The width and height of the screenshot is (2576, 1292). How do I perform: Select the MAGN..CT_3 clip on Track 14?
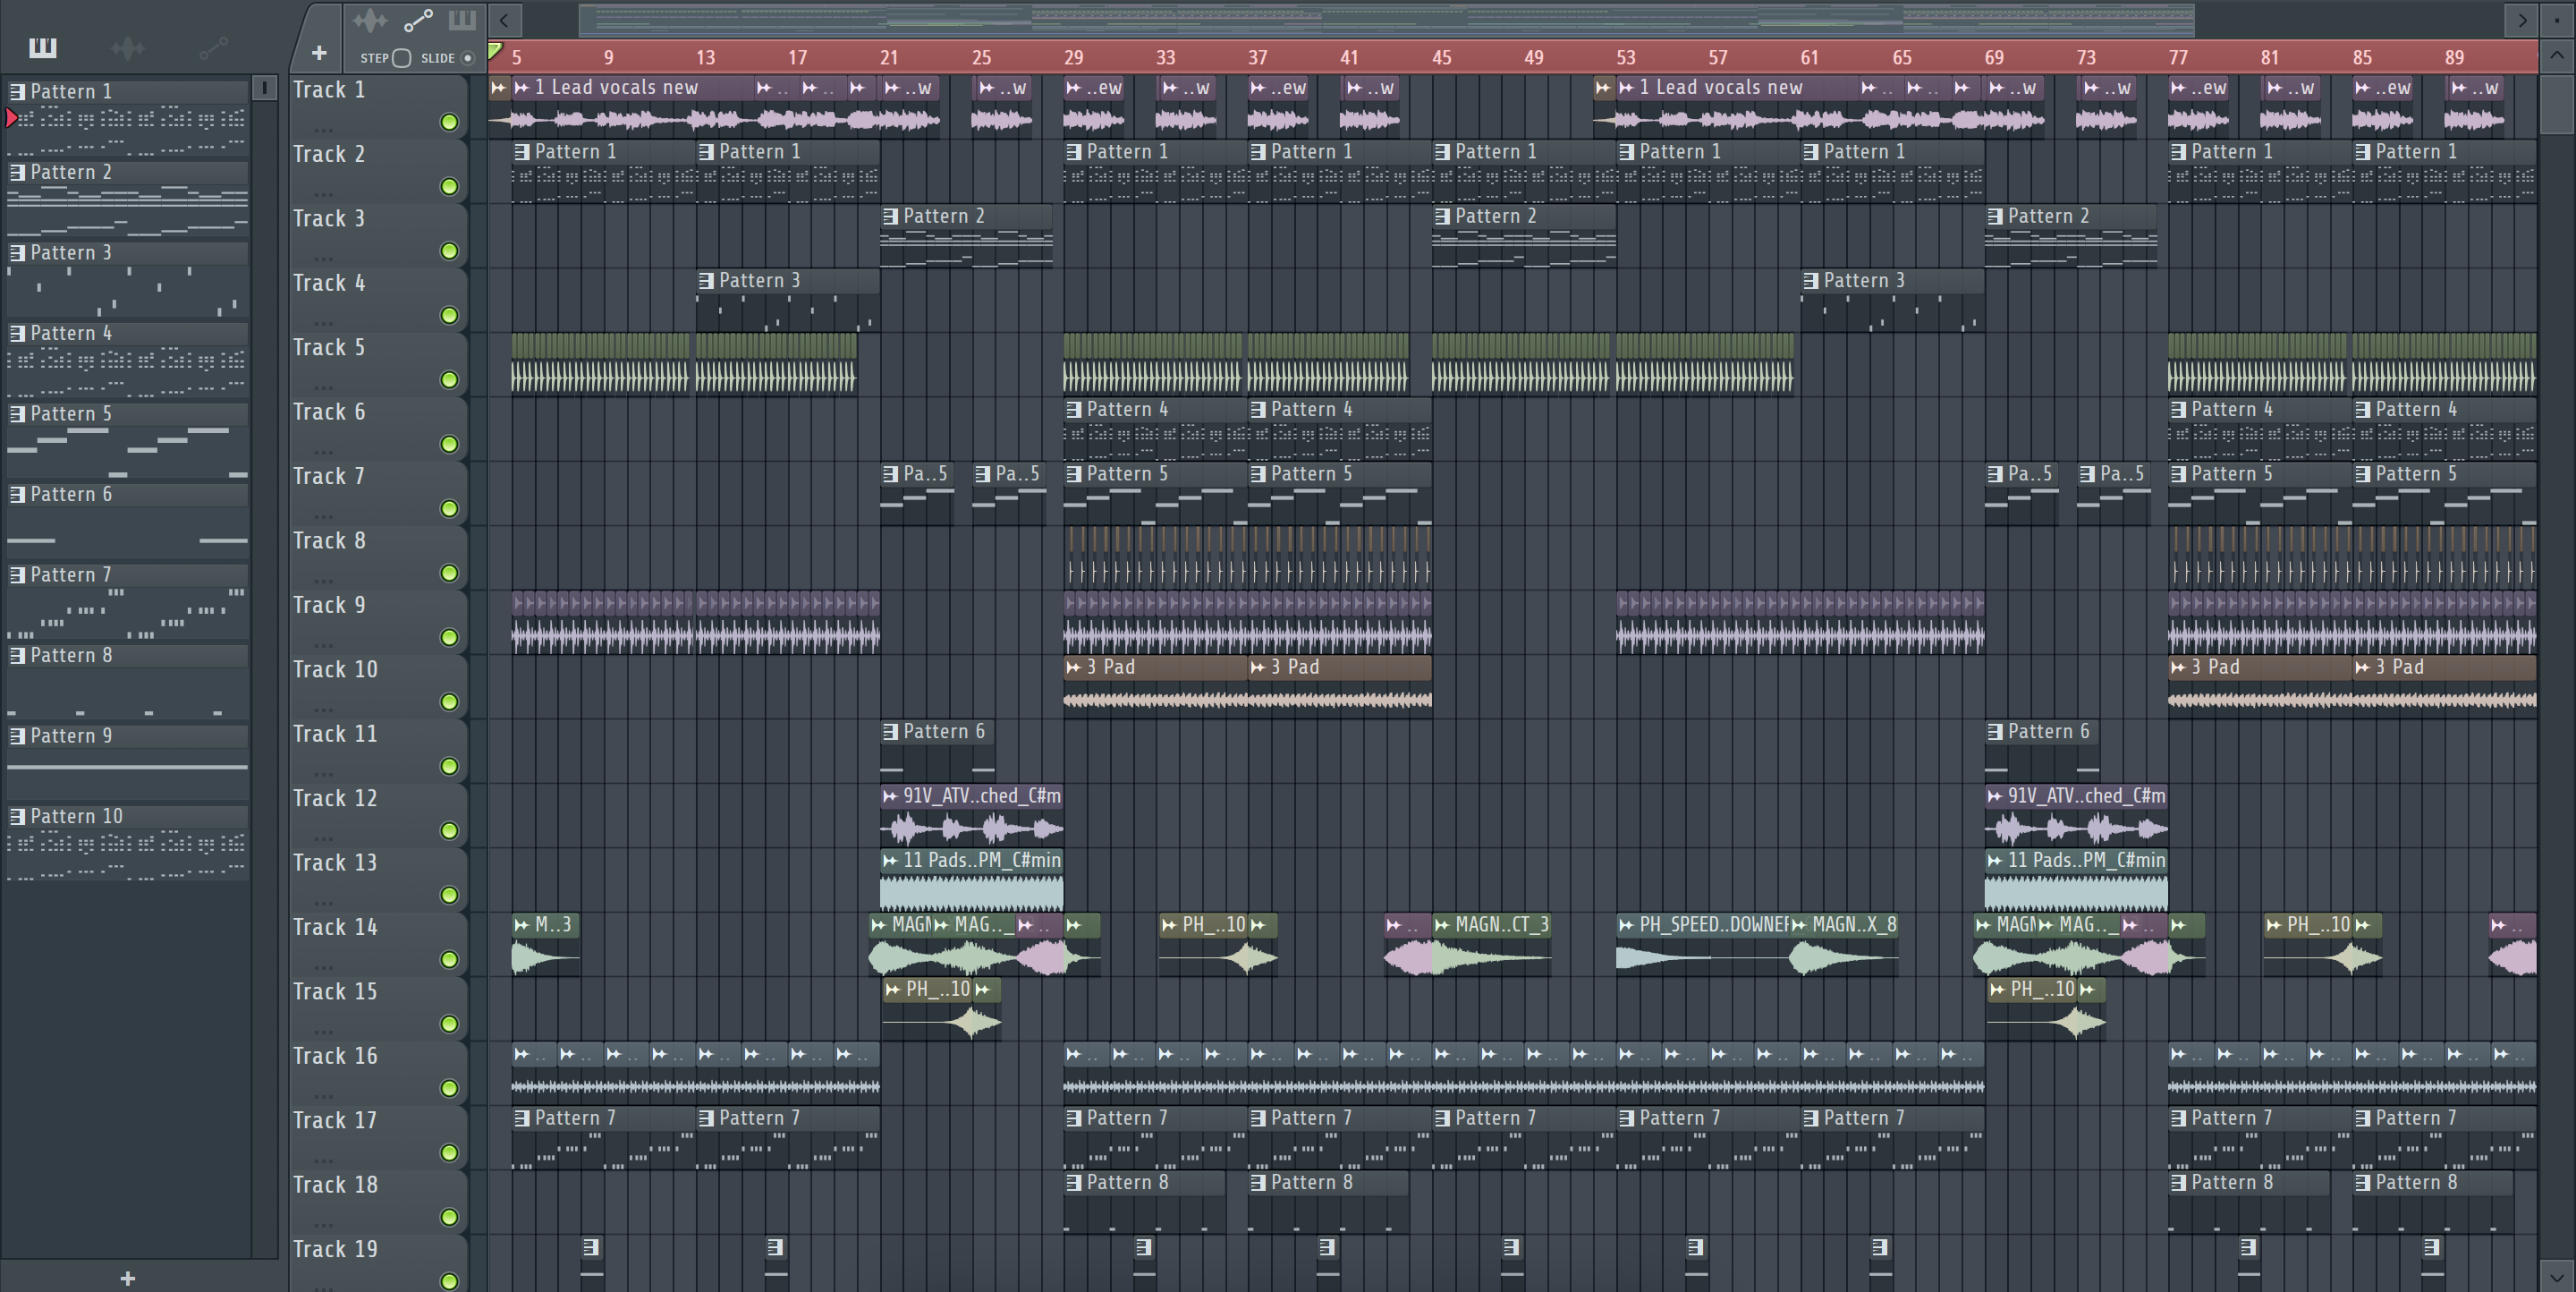pos(1491,945)
